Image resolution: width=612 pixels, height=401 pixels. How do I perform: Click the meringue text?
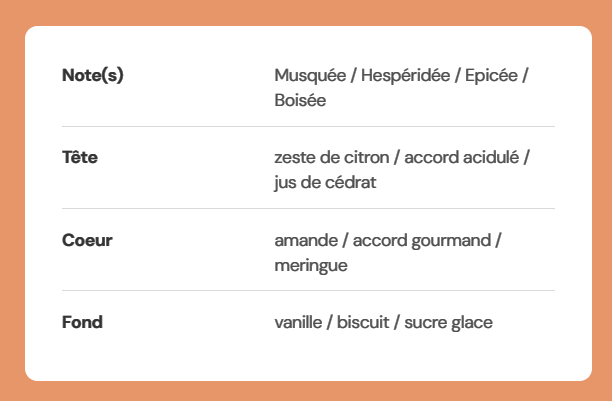(x=311, y=266)
